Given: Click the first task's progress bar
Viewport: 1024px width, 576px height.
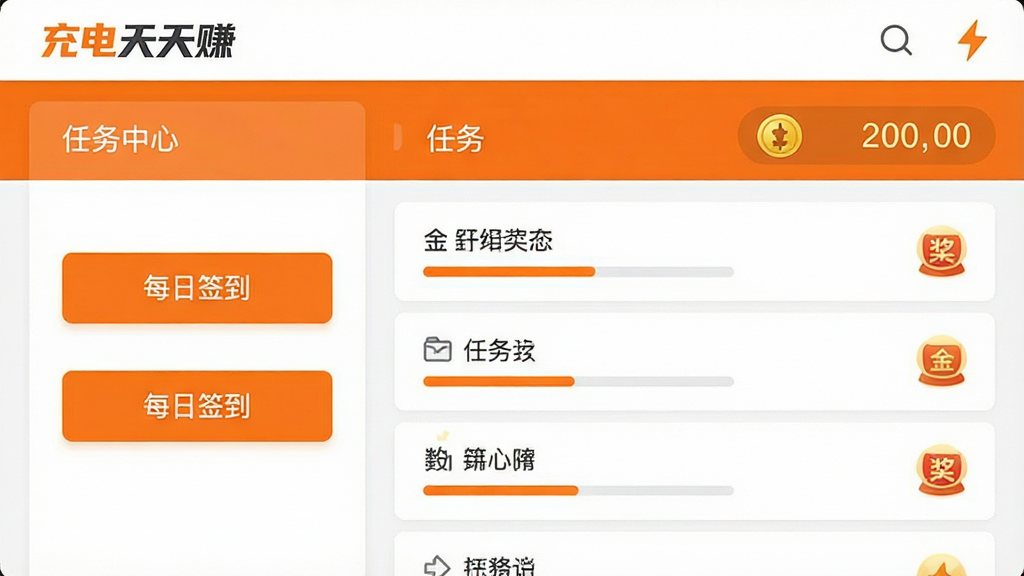Looking at the screenshot, I should [x=579, y=272].
